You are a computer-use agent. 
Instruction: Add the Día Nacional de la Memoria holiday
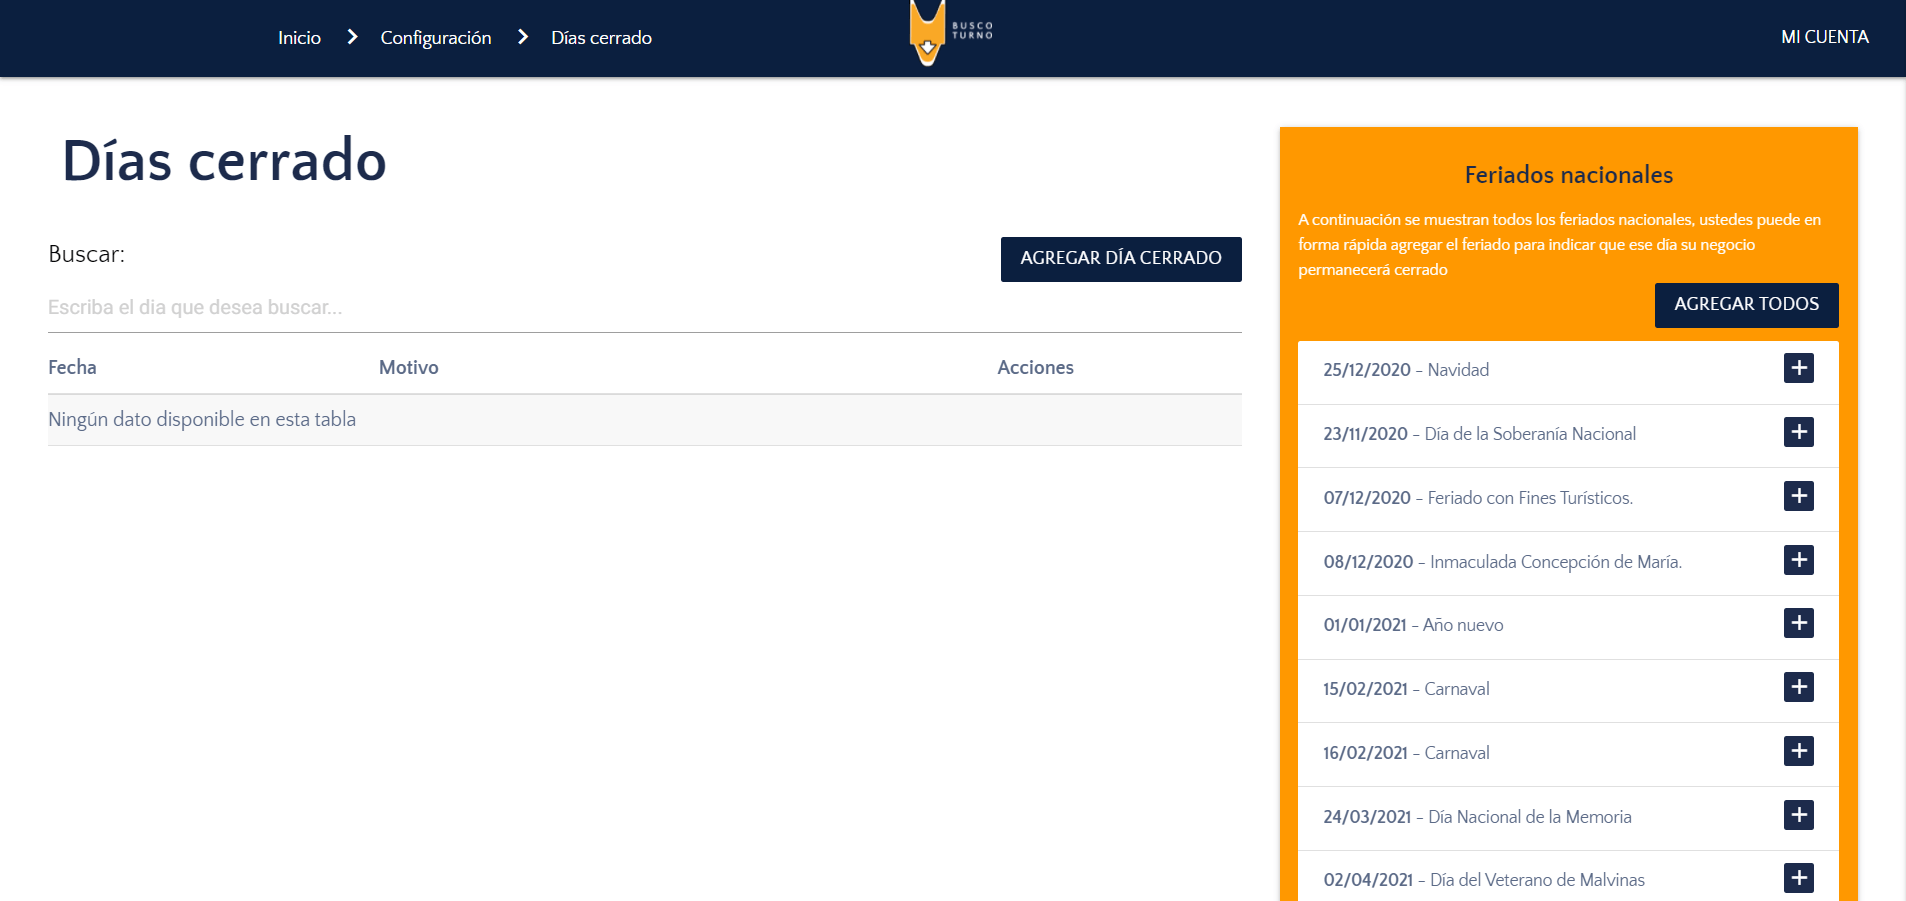(x=1798, y=815)
